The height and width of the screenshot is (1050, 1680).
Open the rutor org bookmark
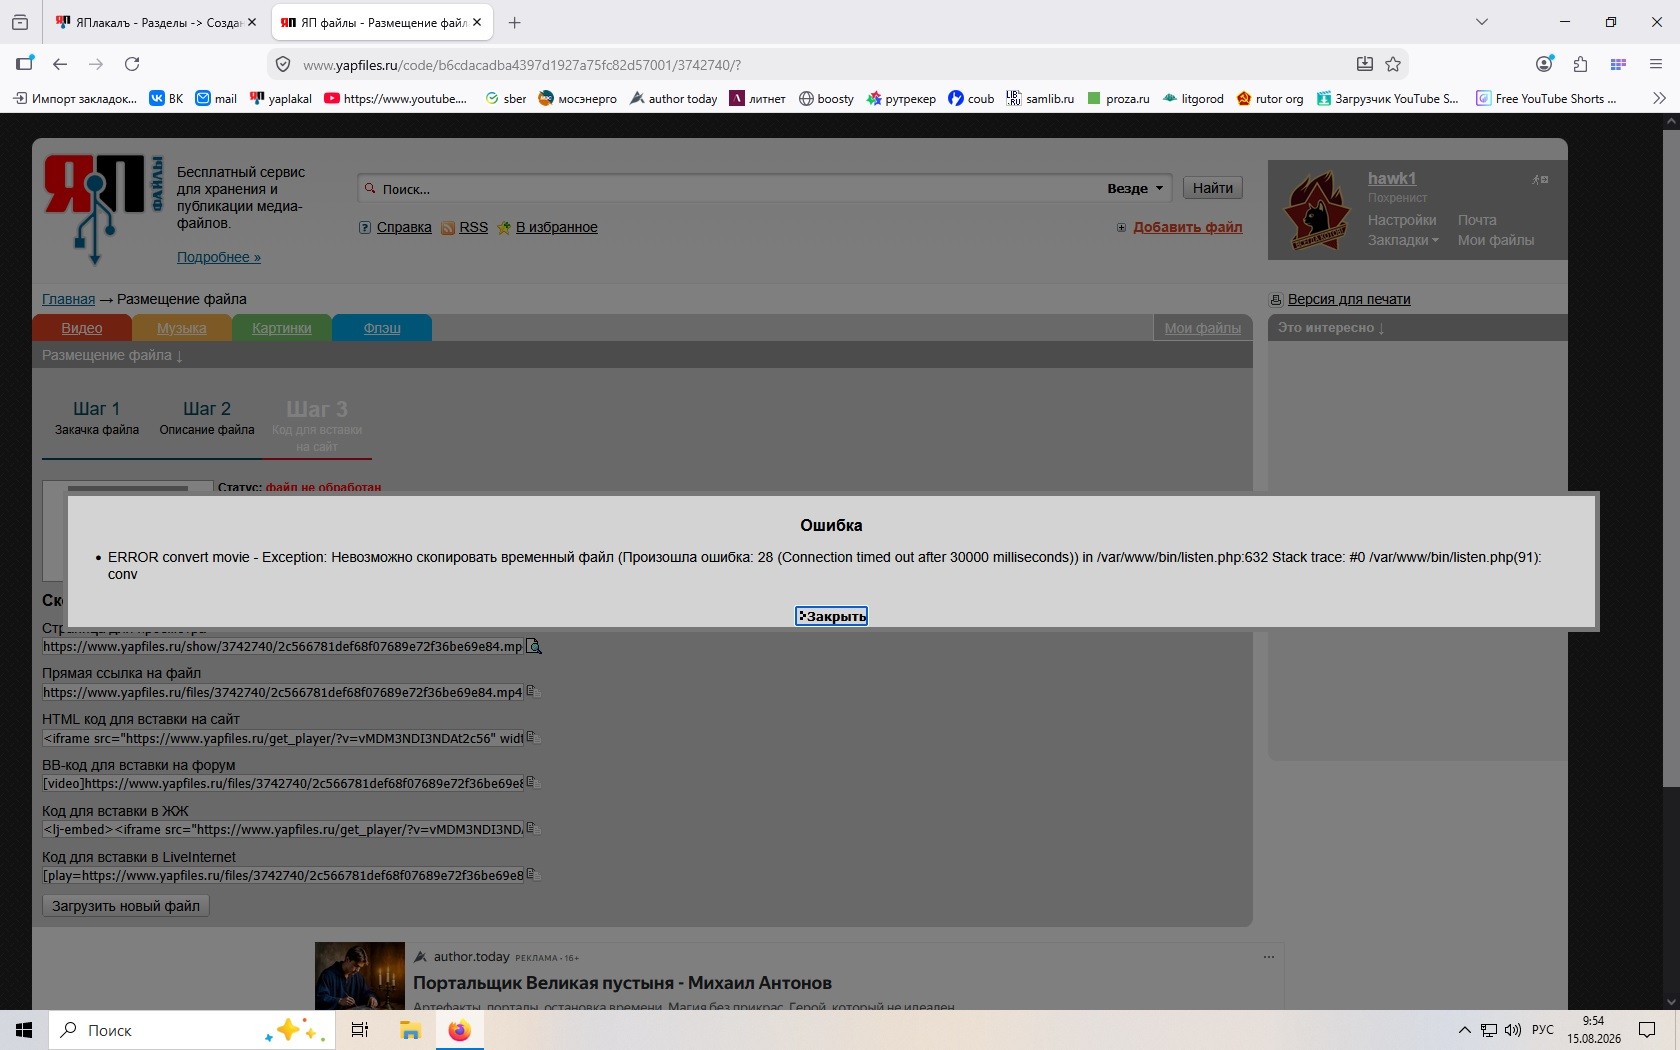1270,98
